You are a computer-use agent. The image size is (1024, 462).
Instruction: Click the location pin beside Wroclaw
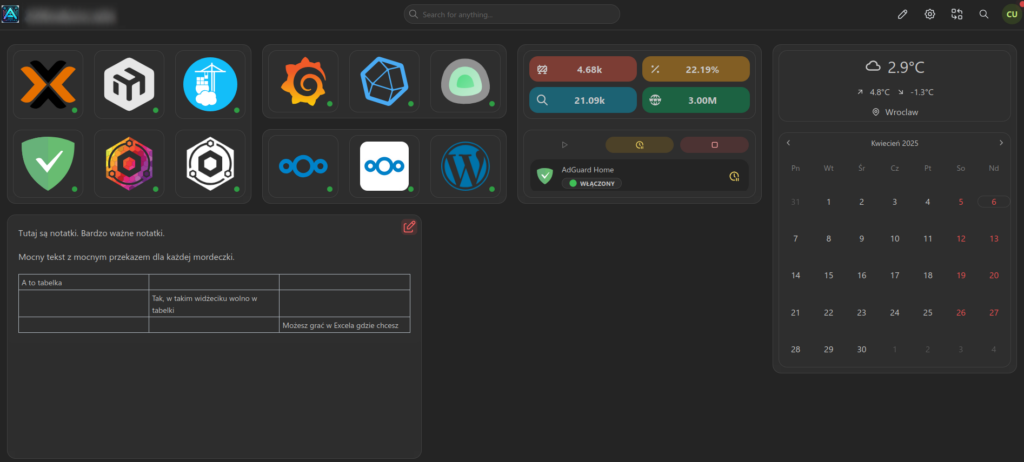[x=876, y=112]
